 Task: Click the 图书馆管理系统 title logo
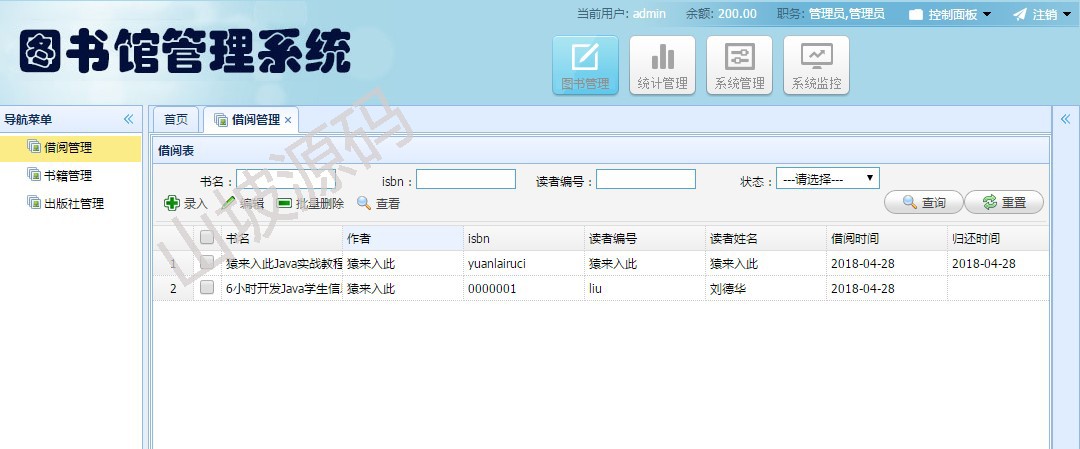(185, 52)
